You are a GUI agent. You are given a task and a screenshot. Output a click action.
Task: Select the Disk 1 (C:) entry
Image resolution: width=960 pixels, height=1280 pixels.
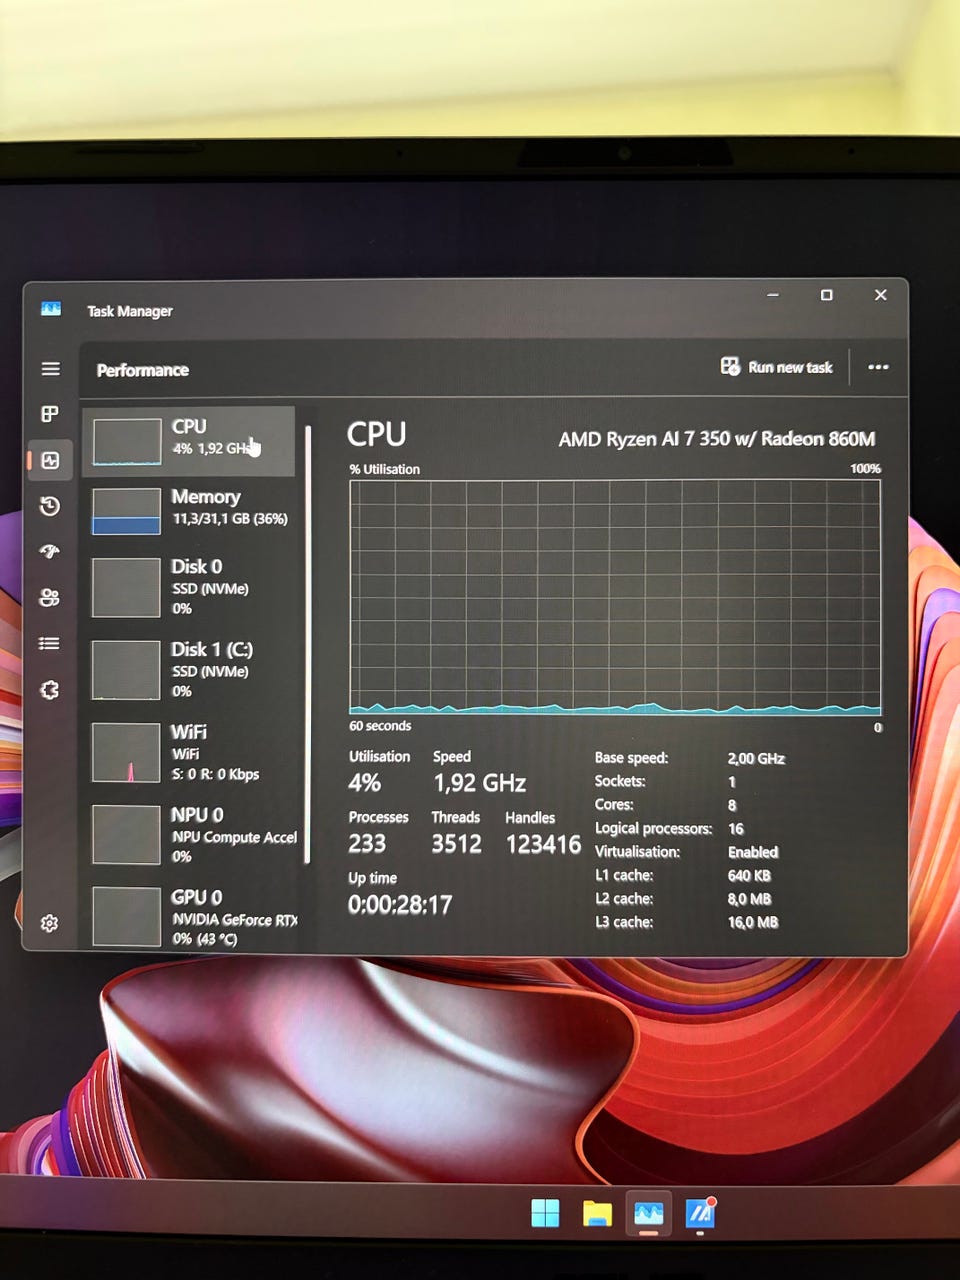(x=191, y=670)
